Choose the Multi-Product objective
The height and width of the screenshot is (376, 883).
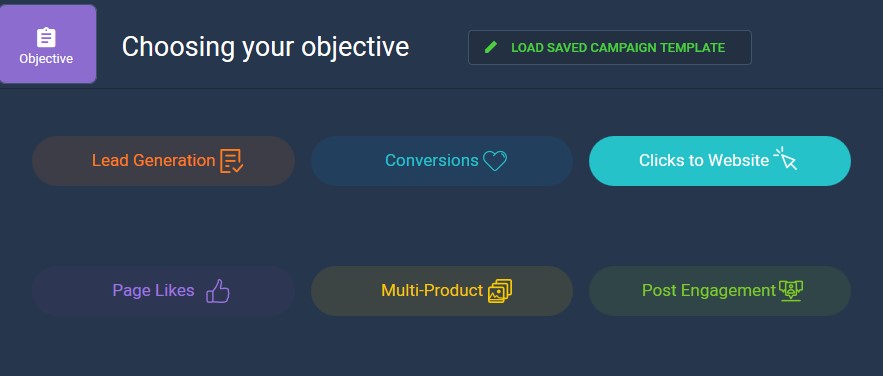pos(442,291)
